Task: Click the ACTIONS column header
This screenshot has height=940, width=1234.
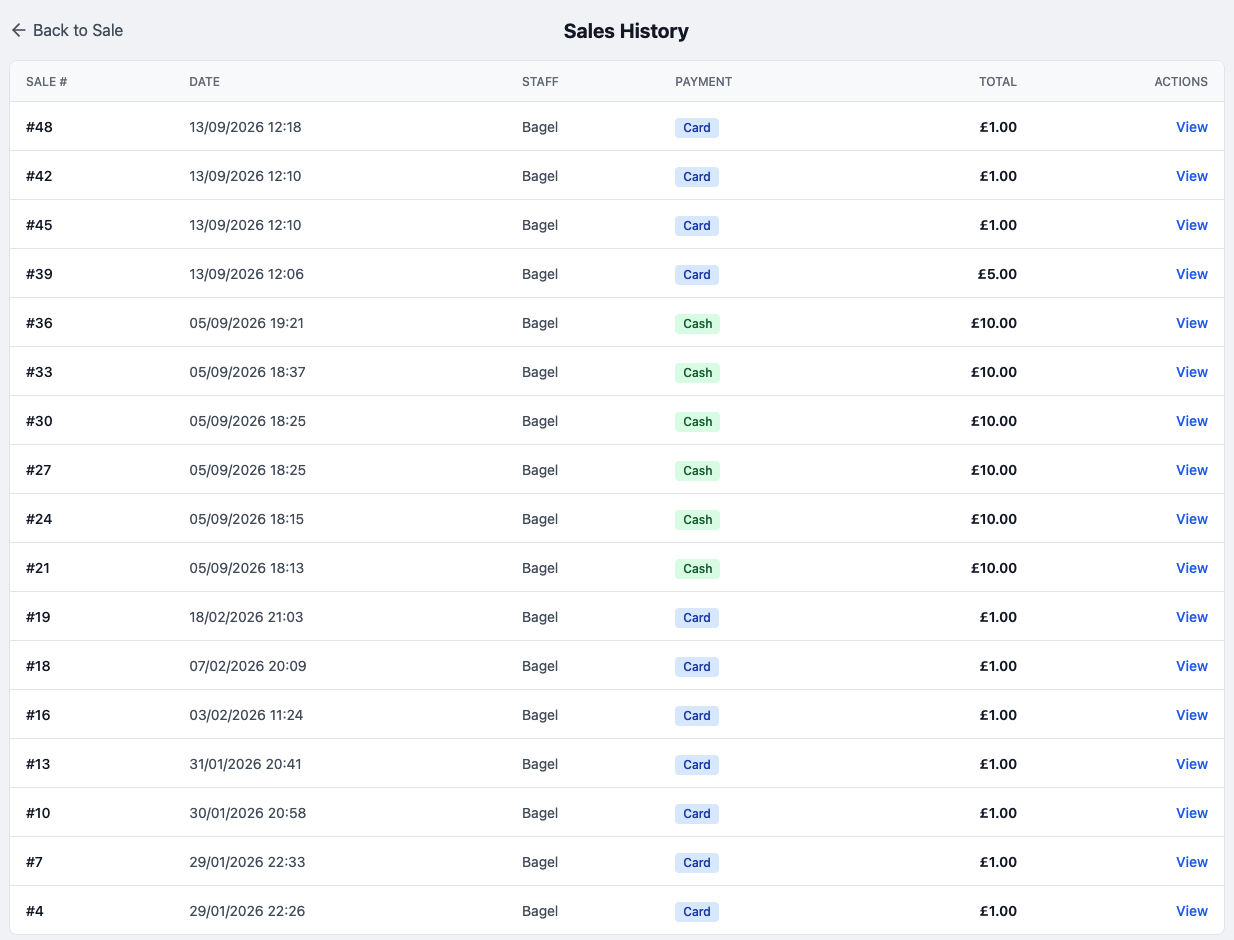Action: click(1181, 82)
